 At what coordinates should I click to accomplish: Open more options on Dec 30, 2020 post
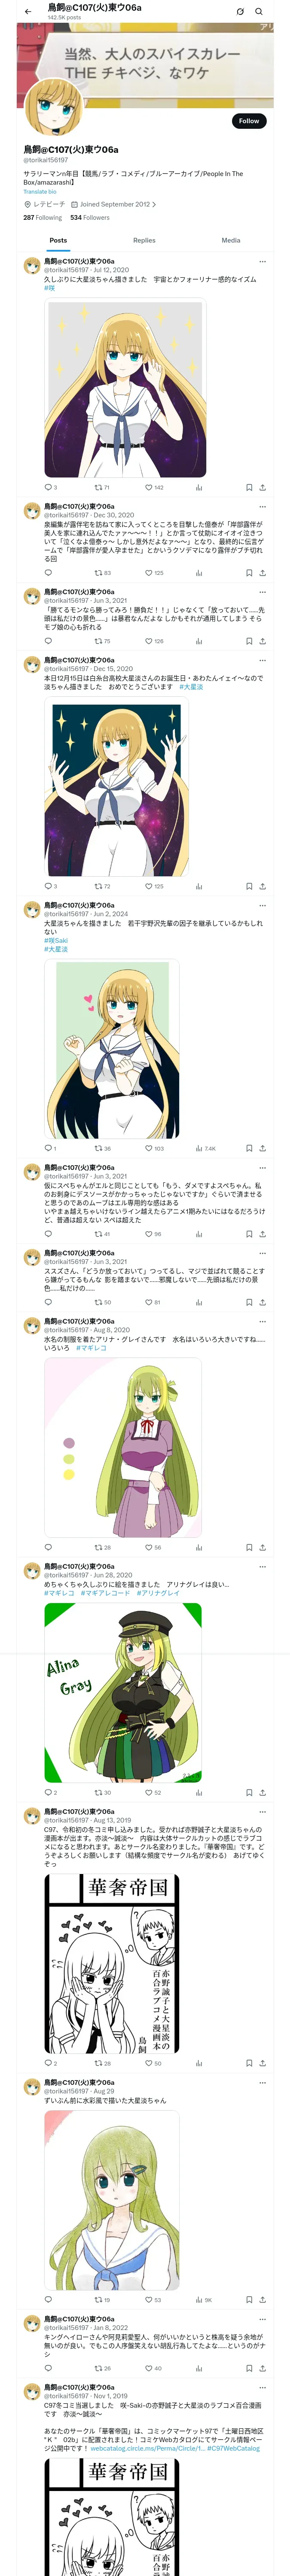click(263, 507)
